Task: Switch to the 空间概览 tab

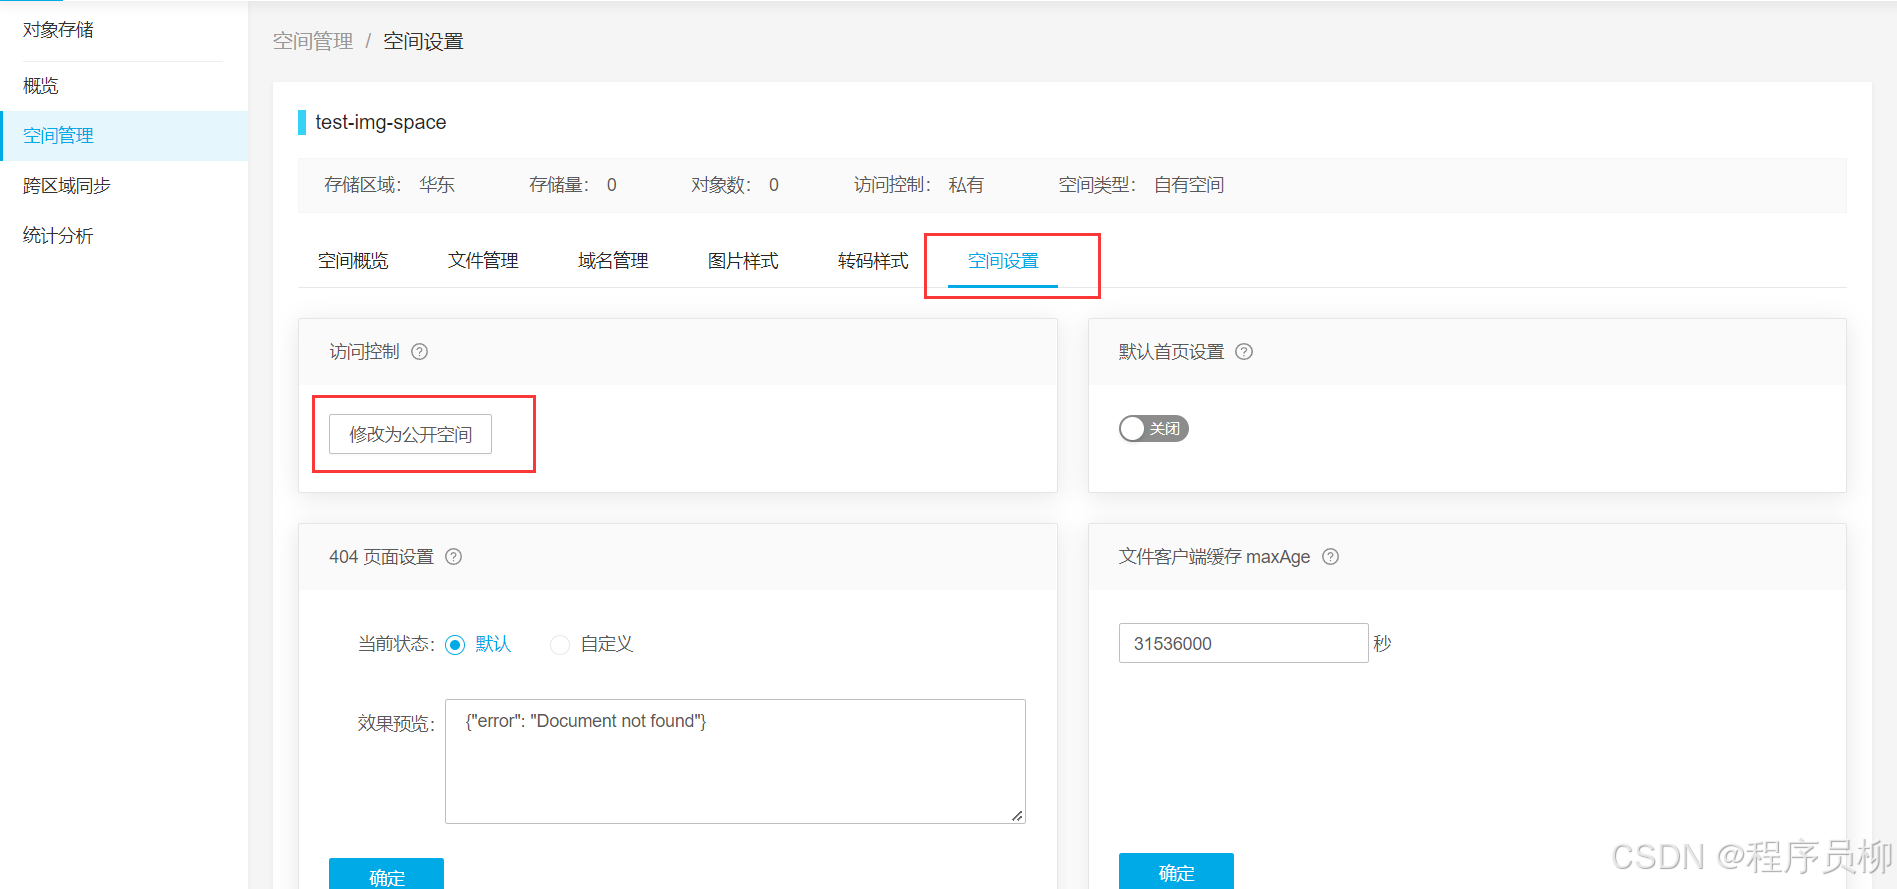Action: (x=353, y=261)
